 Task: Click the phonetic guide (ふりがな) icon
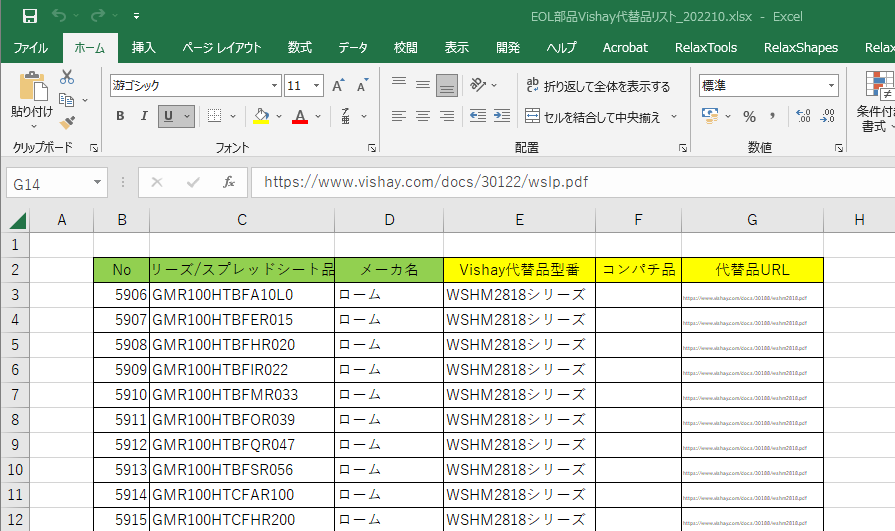(x=345, y=116)
